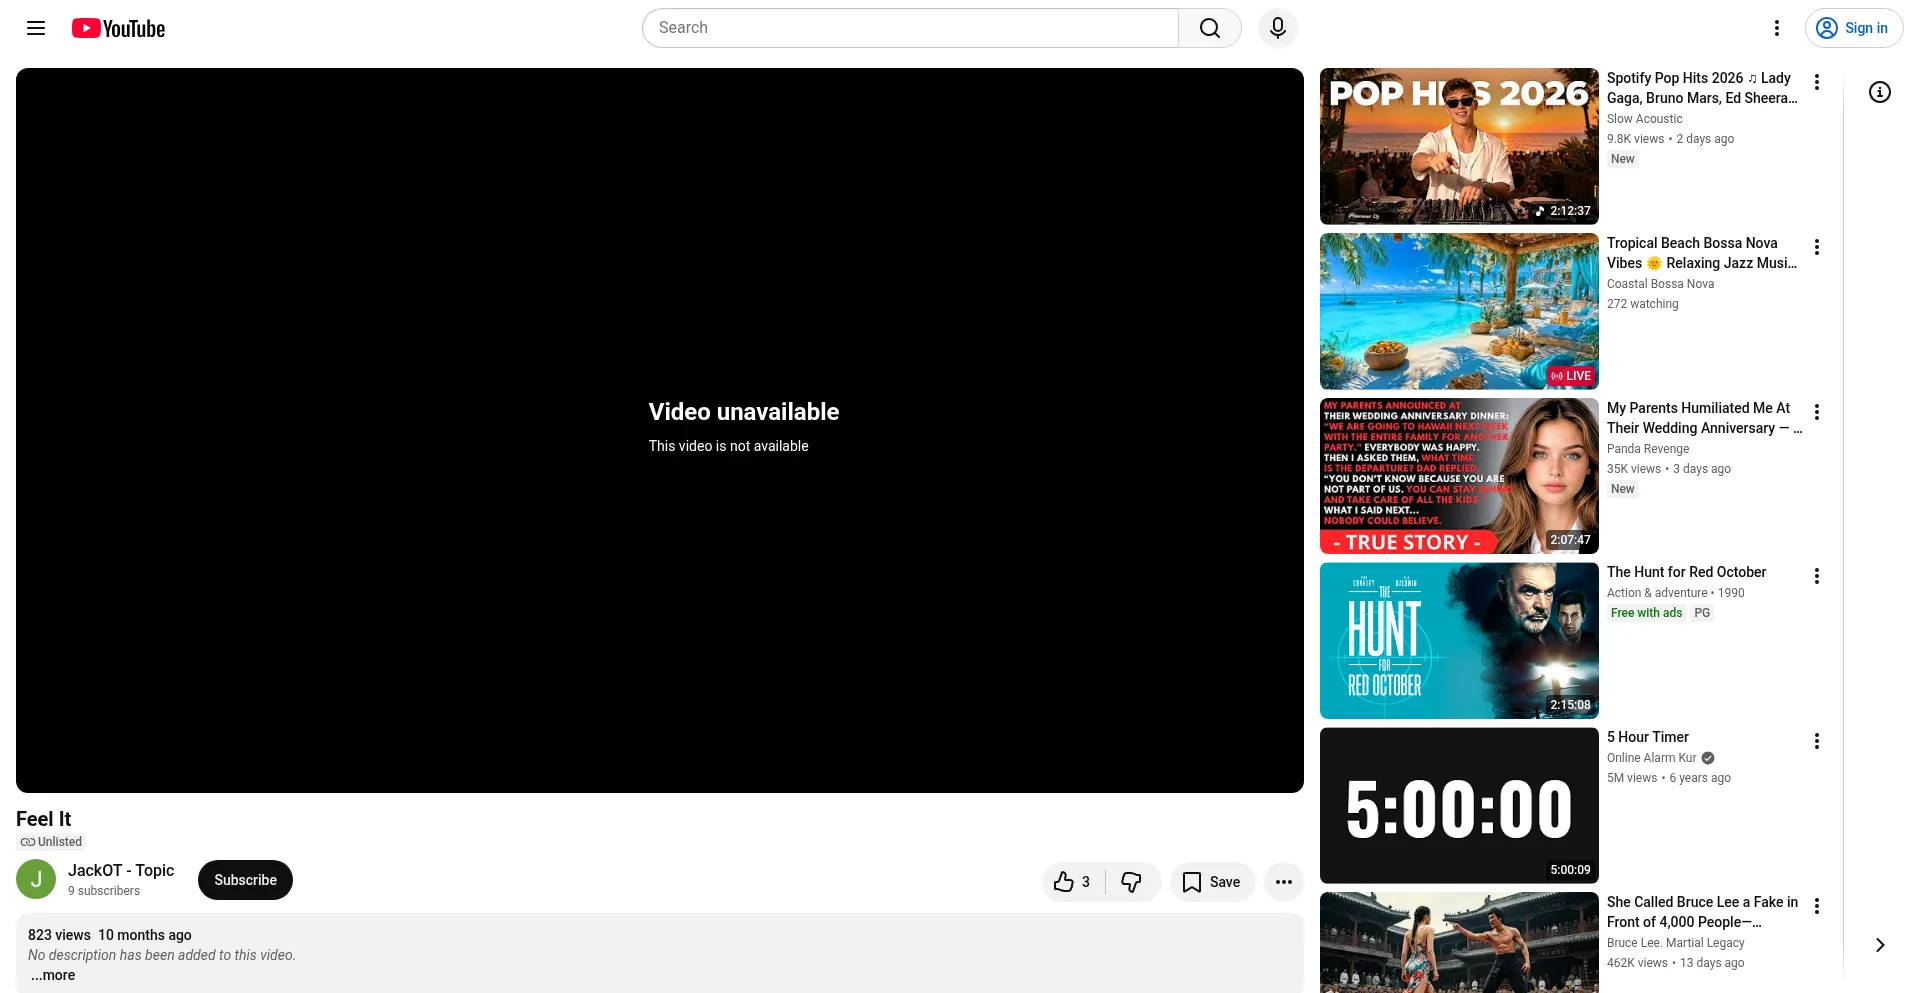Open the Tropical Beach live stream thumbnail
This screenshot has height=993, width=1920.
[1459, 311]
